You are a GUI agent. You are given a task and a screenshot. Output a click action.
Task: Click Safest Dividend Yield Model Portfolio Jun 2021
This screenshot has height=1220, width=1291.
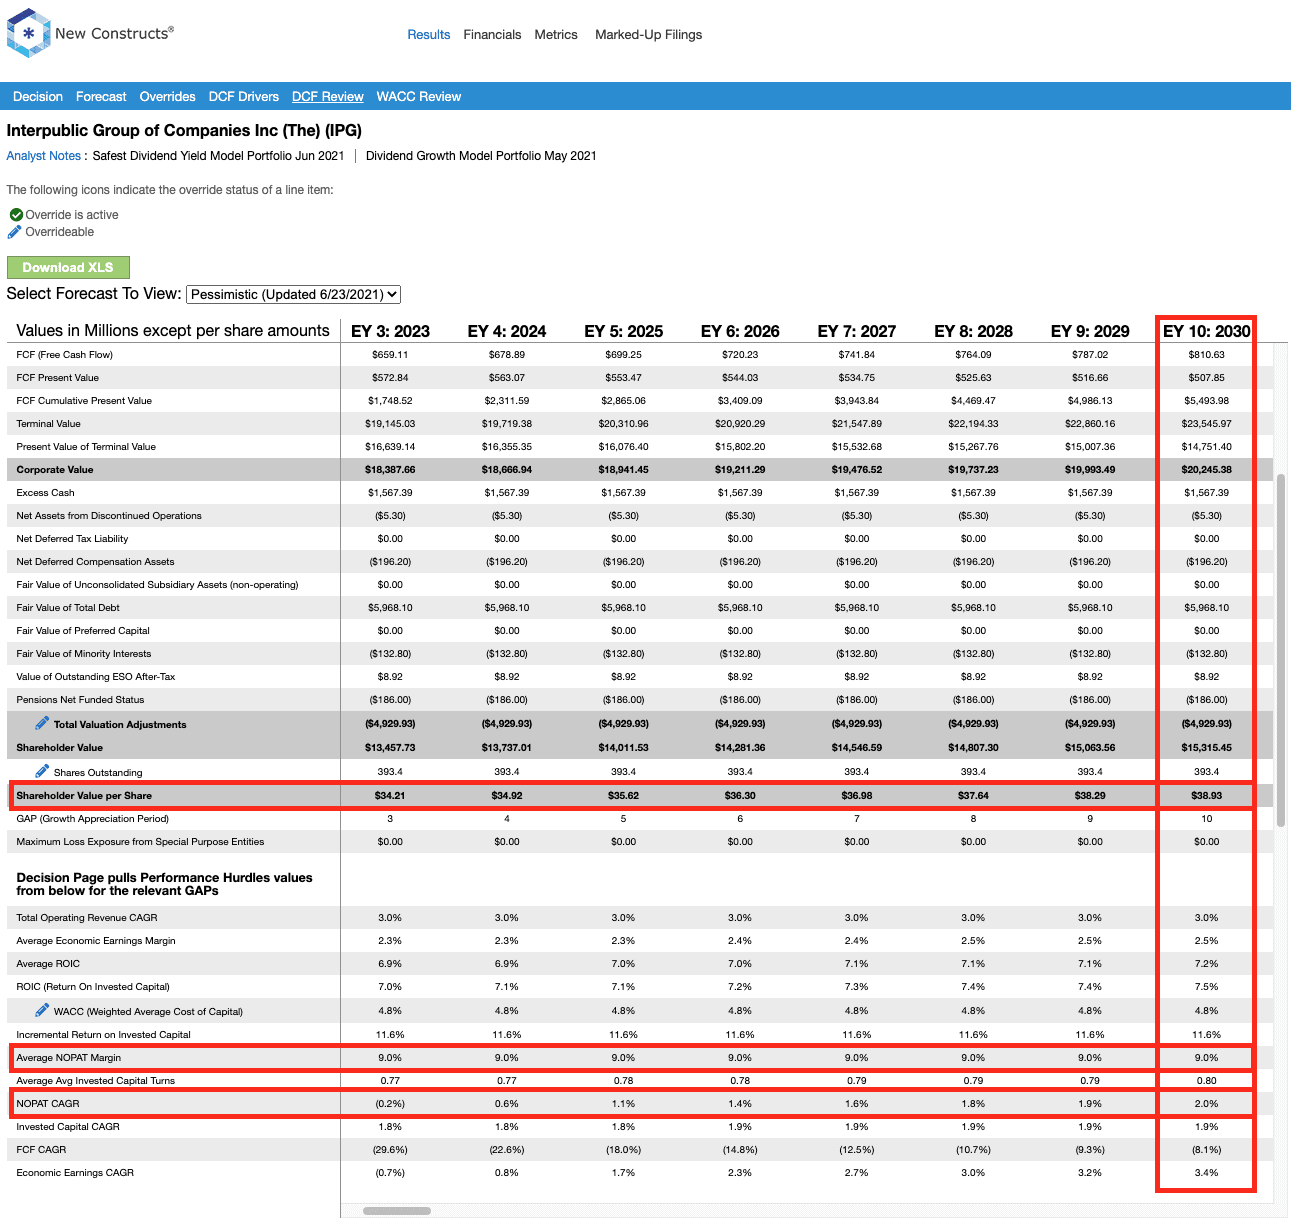pyautogui.click(x=218, y=156)
